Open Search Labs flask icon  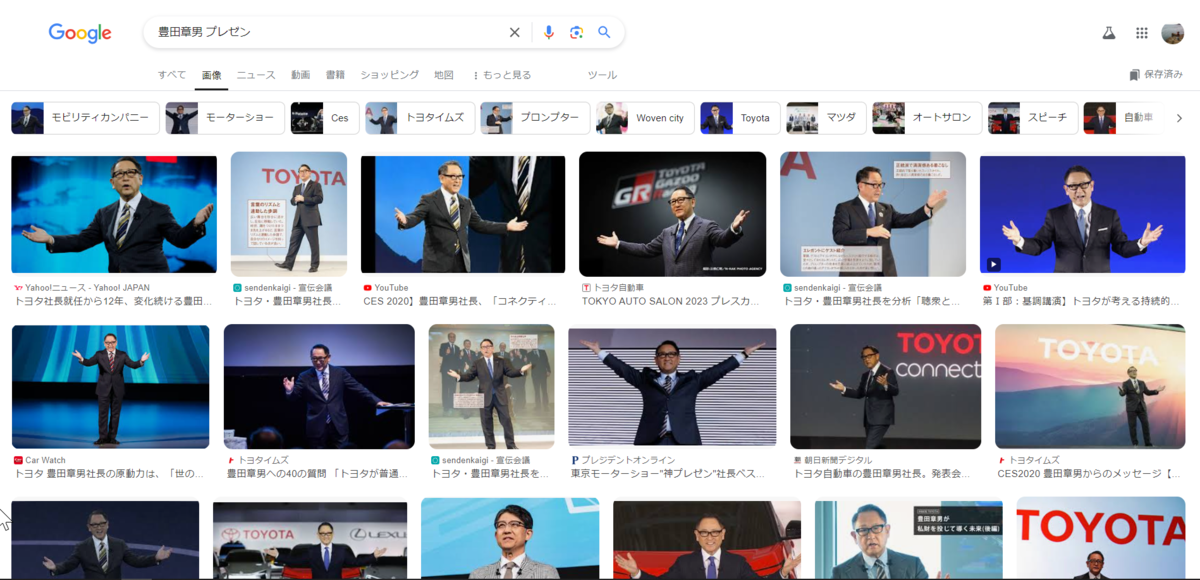coord(1108,33)
